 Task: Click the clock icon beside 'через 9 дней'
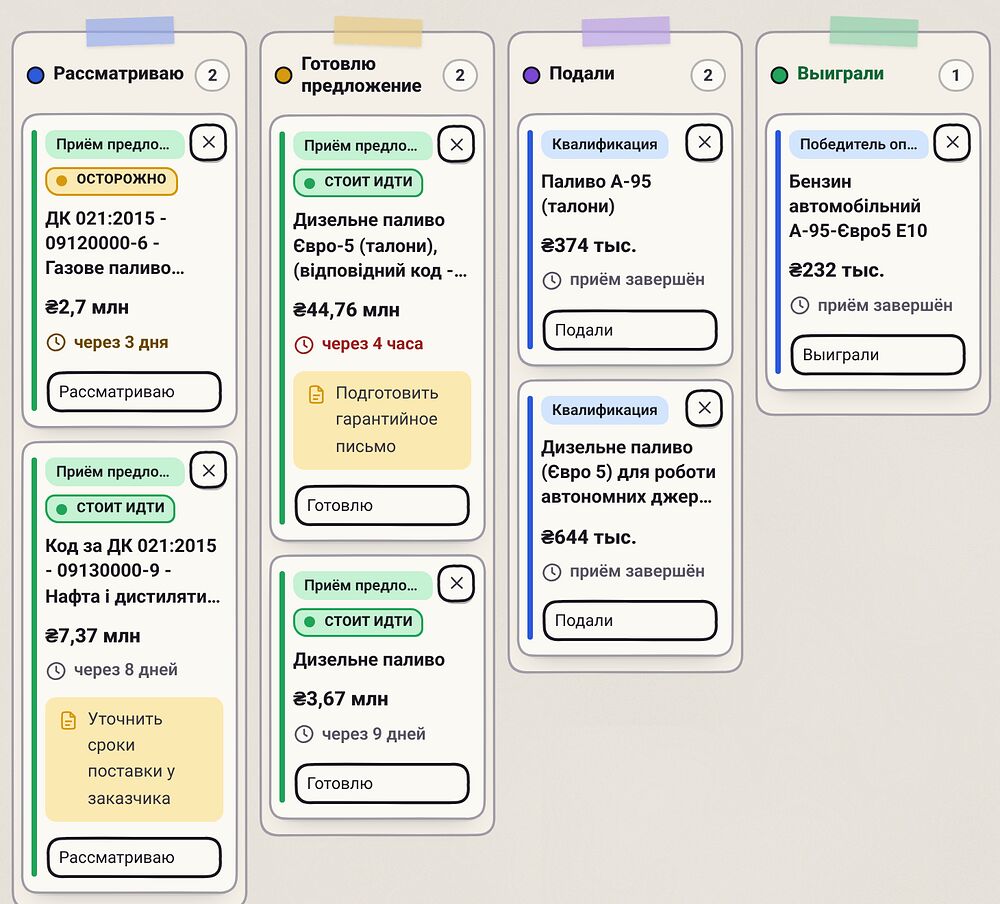click(304, 734)
